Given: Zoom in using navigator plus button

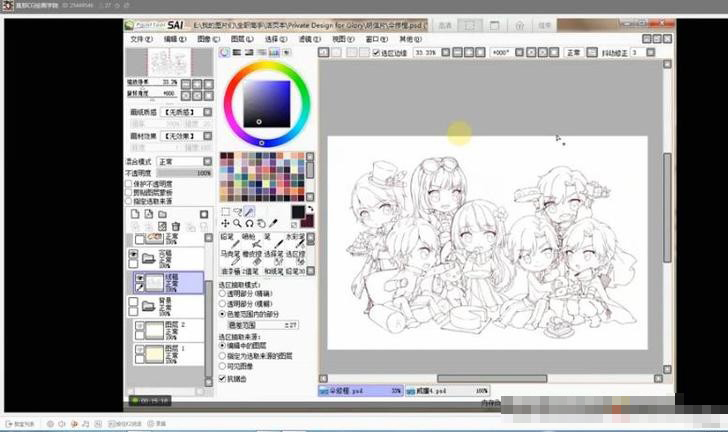Looking at the screenshot, I should (197, 84).
